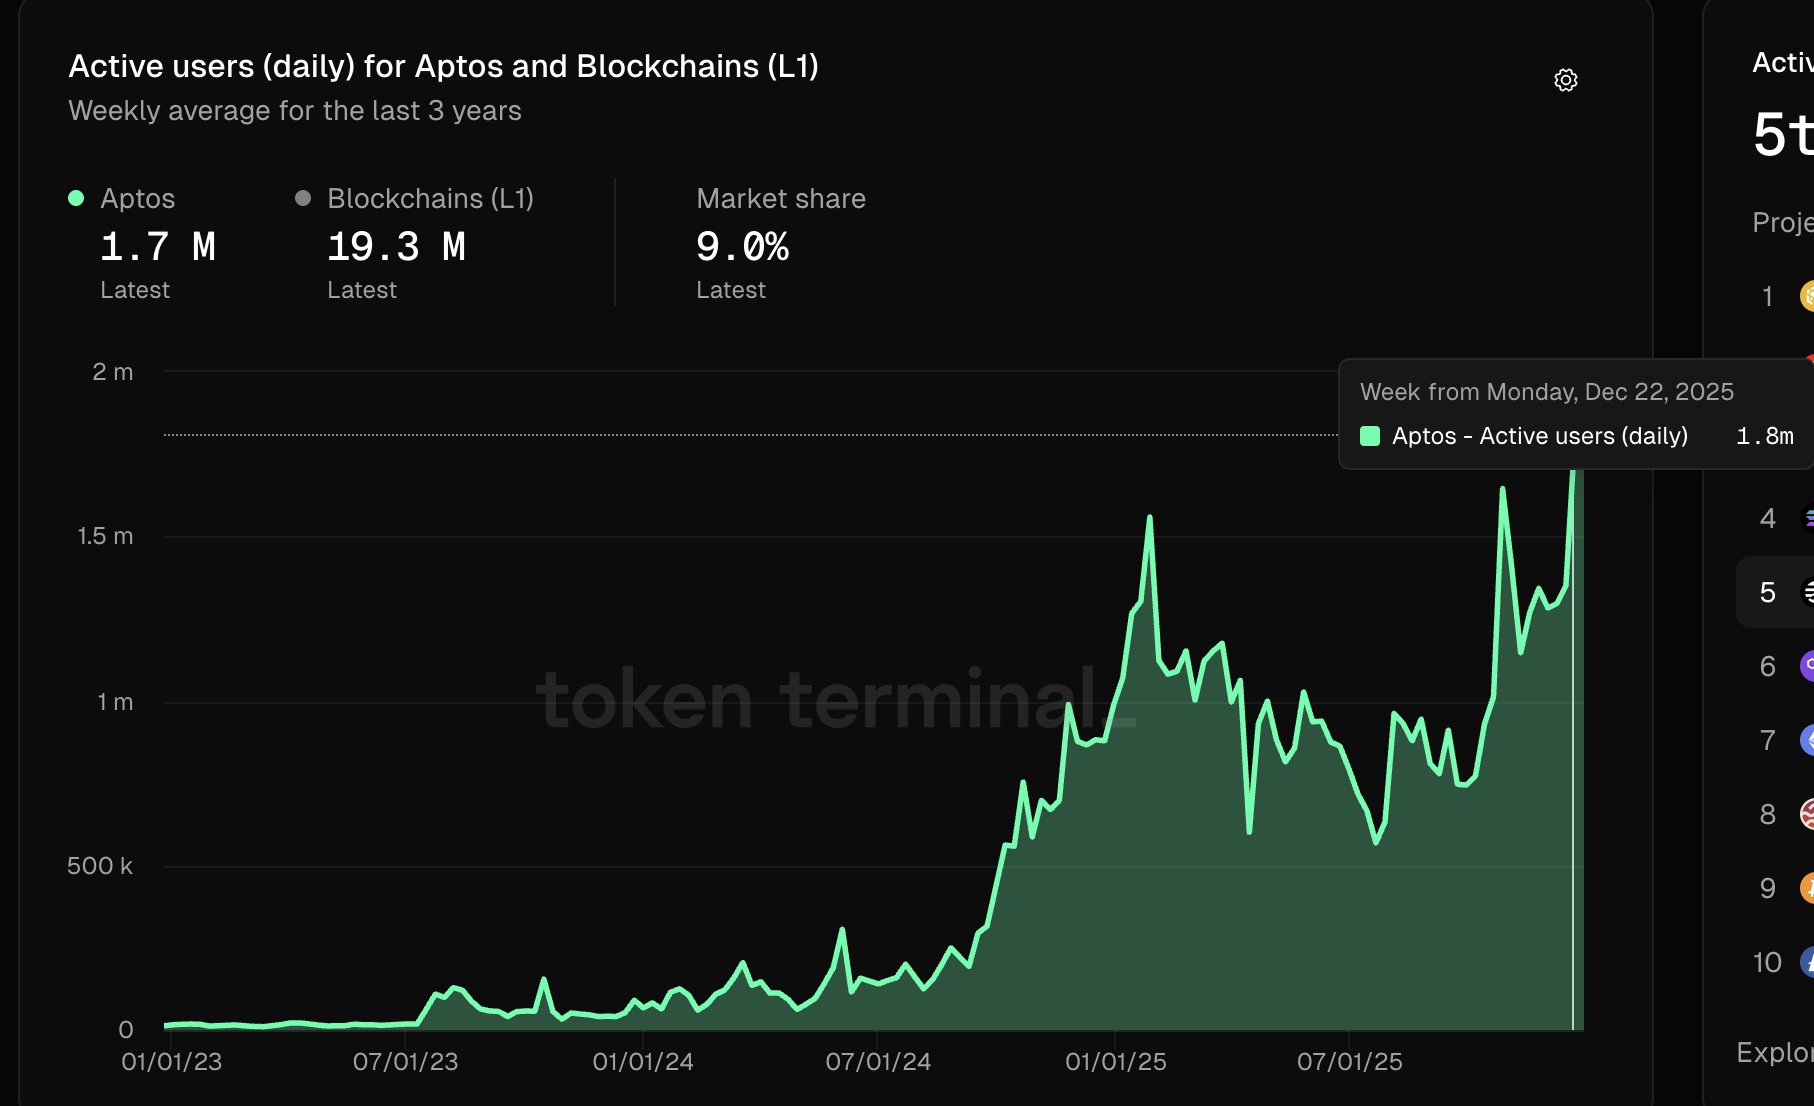Click the token terminal watermark on chart
Image resolution: width=1814 pixels, height=1106 pixels.
(836, 700)
